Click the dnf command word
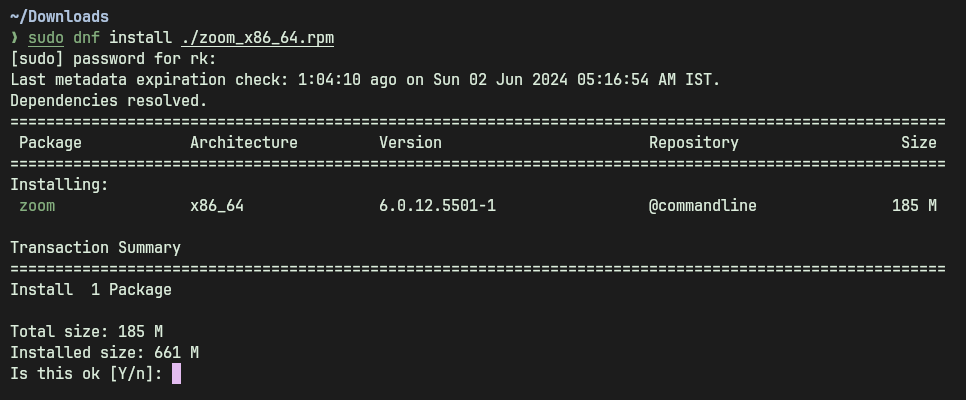Image resolution: width=966 pixels, height=400 pixels. point(86,38)
